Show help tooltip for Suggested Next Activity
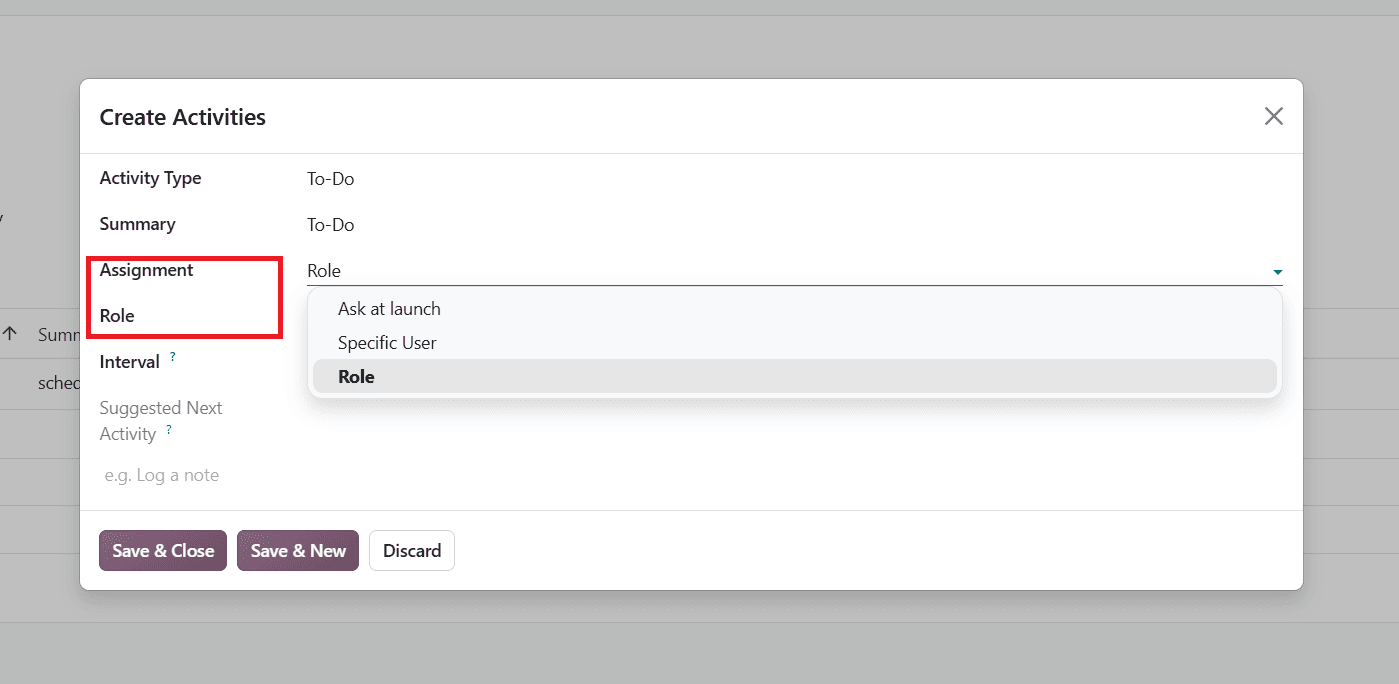1399x684 pixels. pos(169,429)
